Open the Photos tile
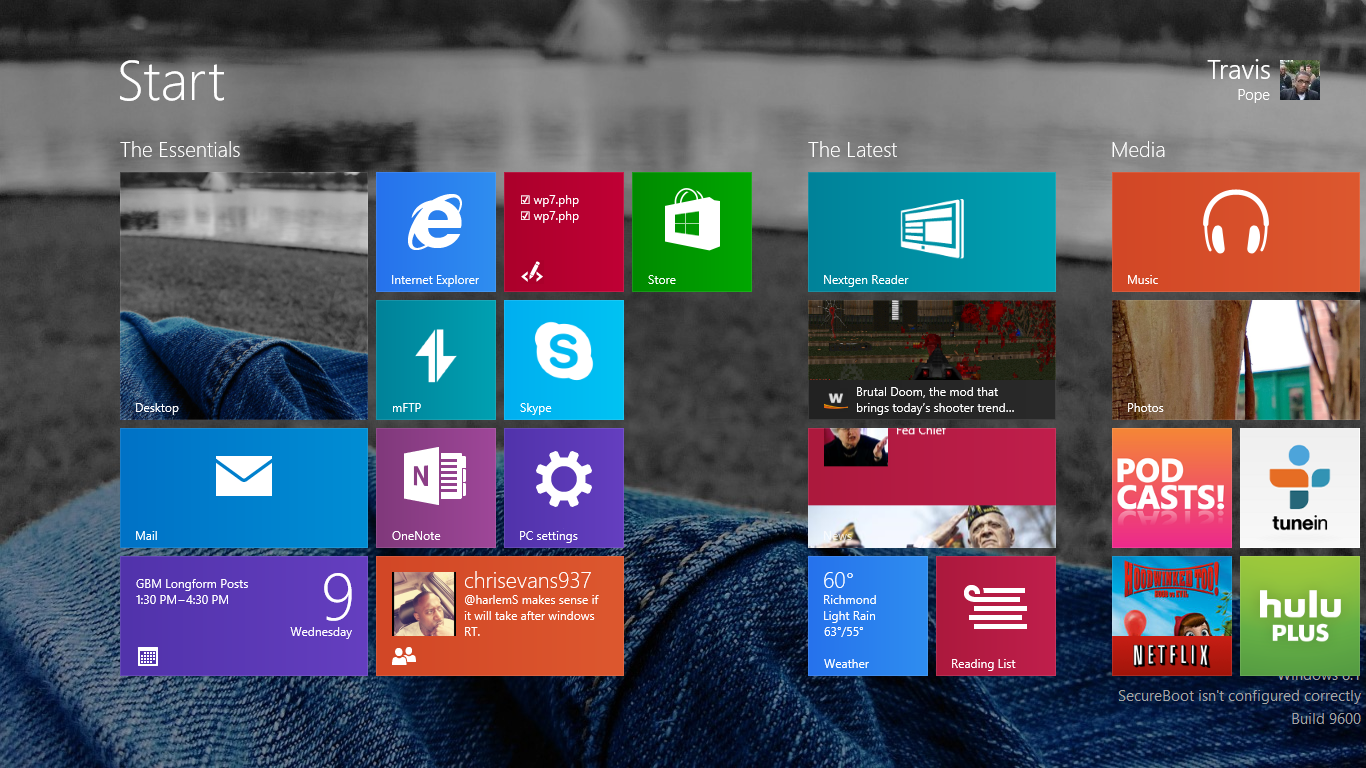This screenshot has width=1366, height=768. tap(1236, 360)
